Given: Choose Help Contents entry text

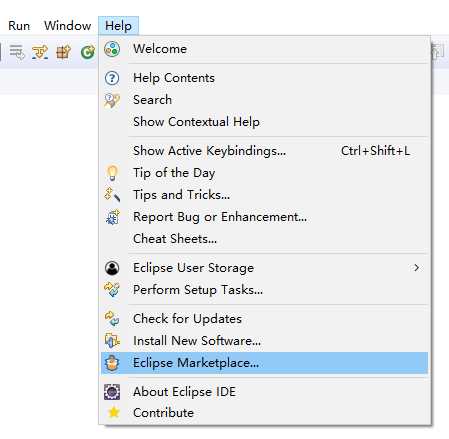Looking at the screenshot, I should [174, 78].
